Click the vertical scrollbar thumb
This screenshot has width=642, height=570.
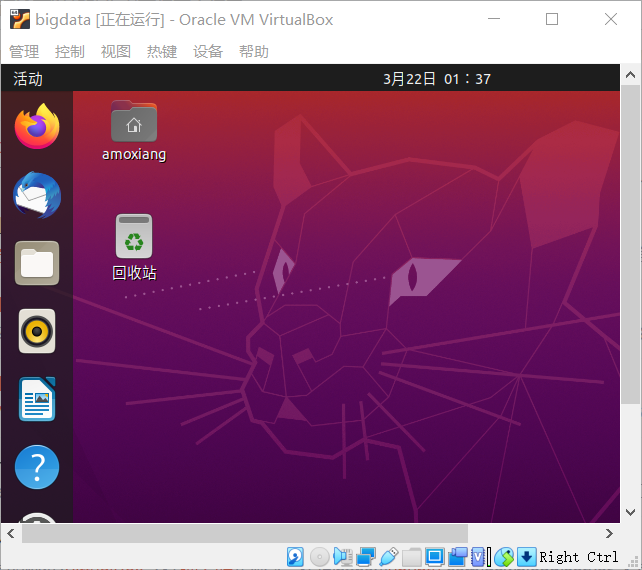pos(631,245)
